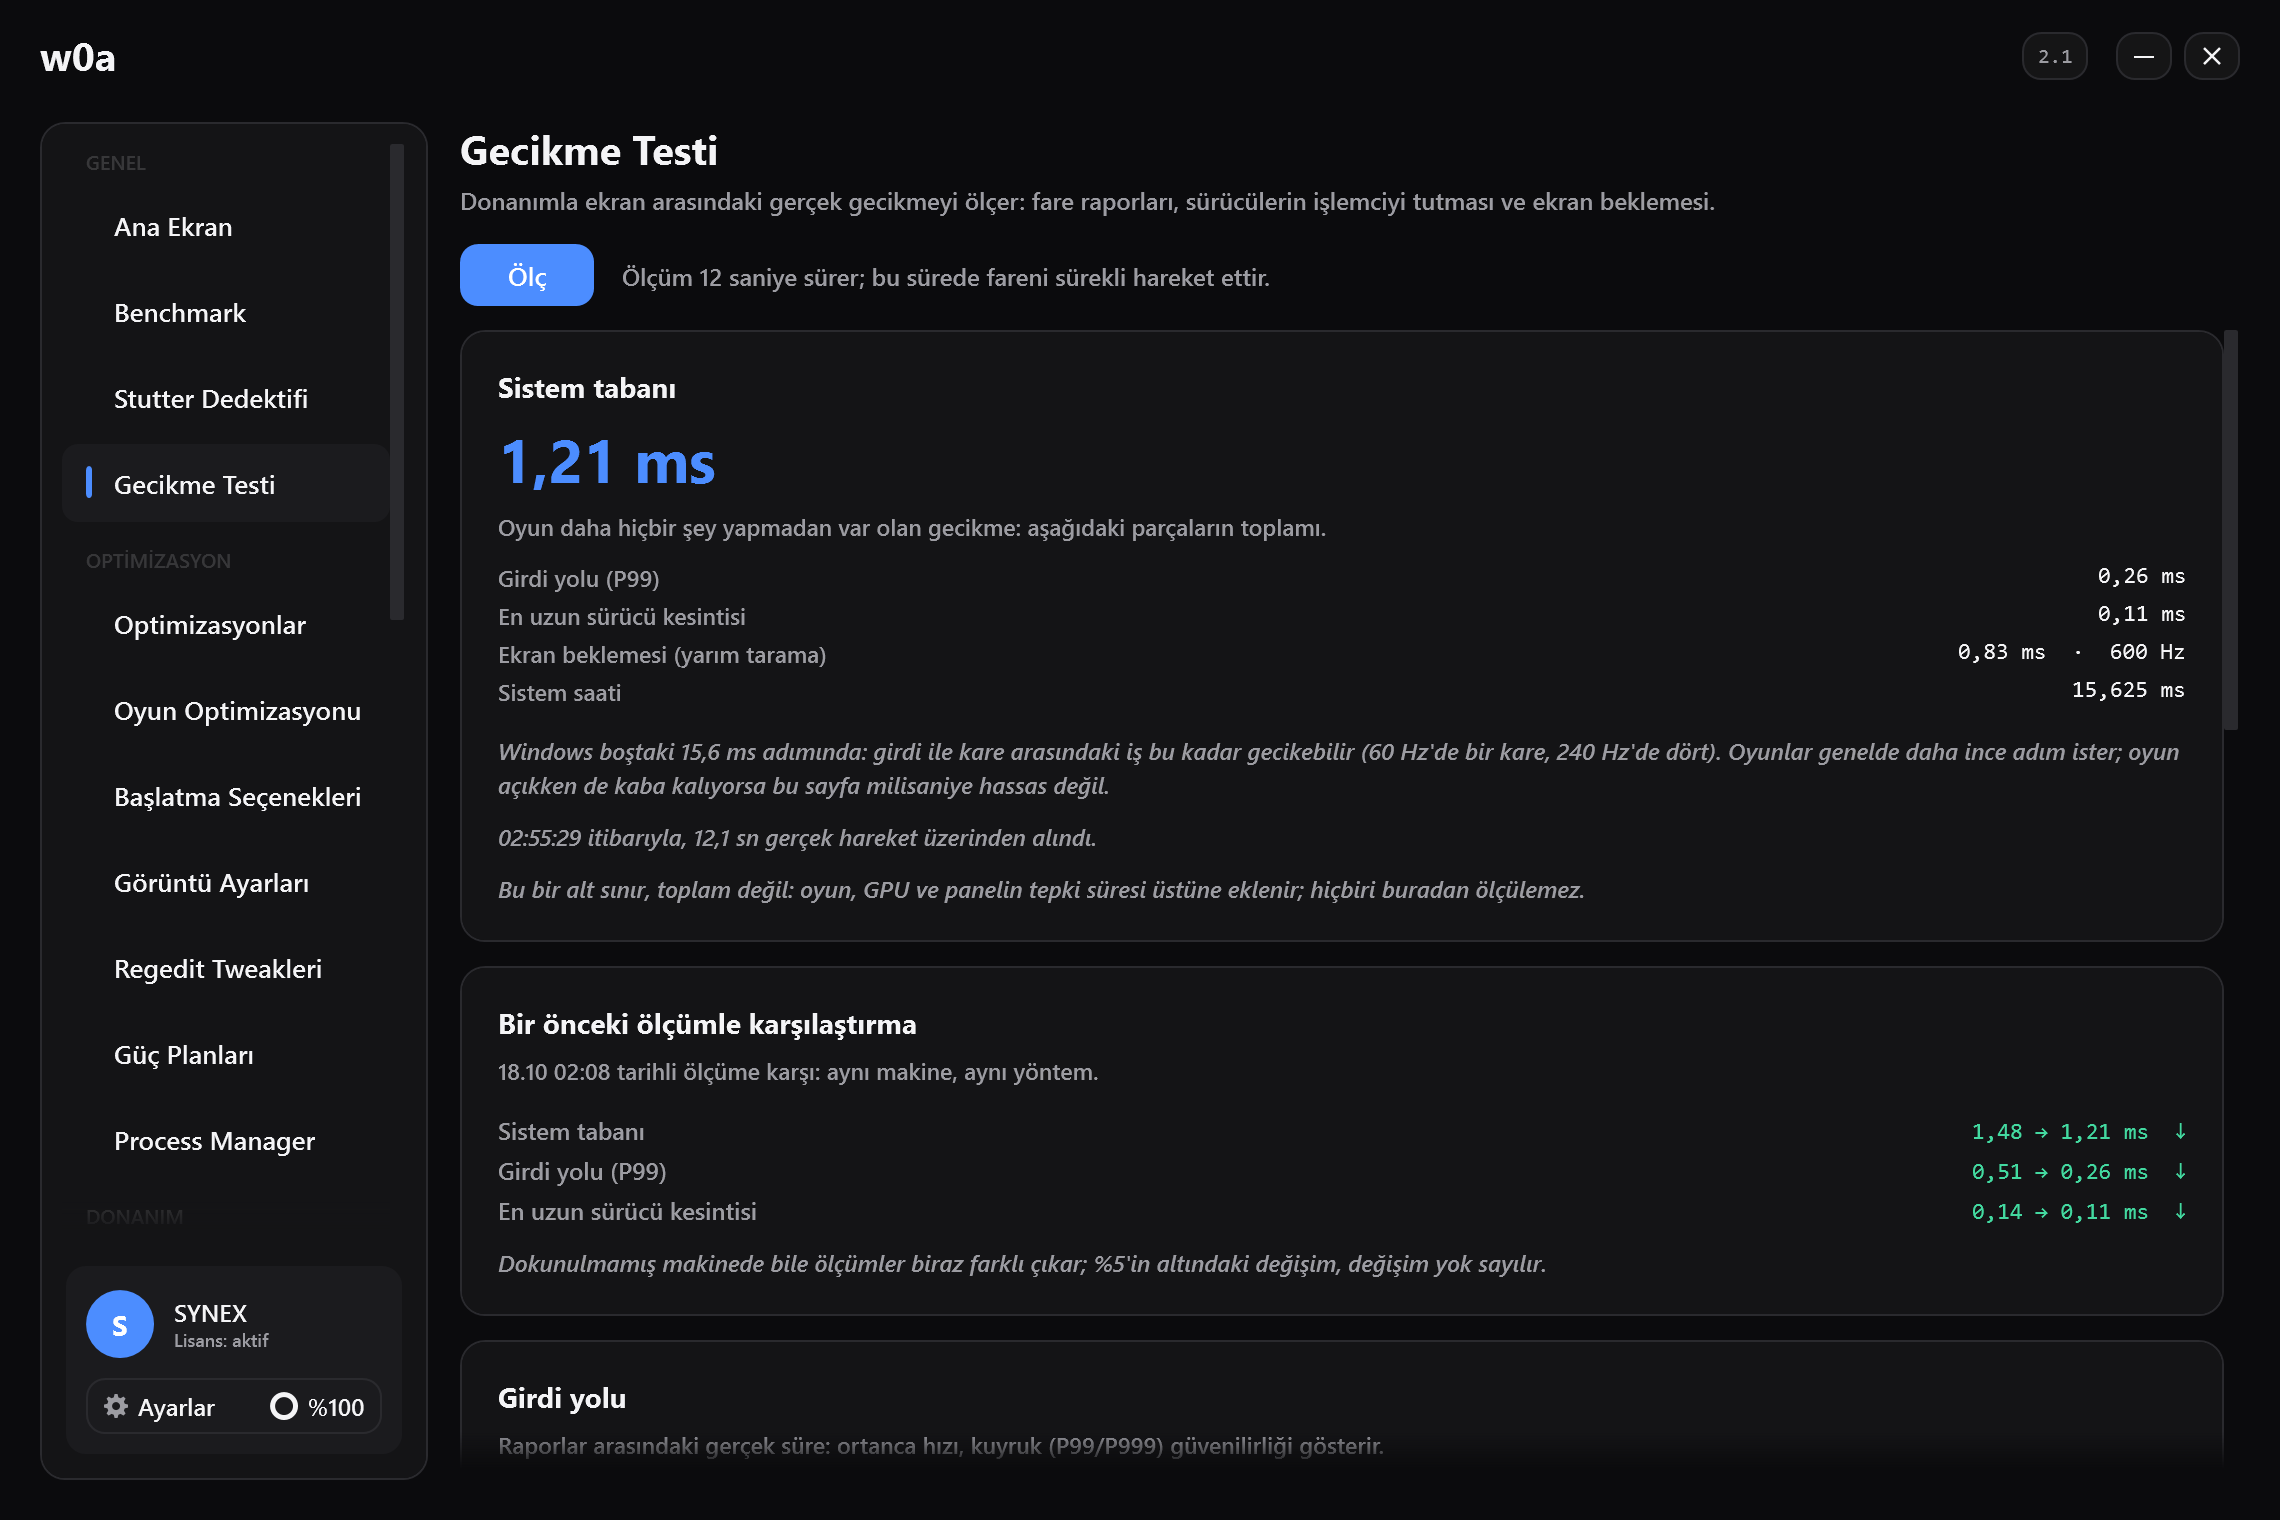Click the down arrow on Sistem tabanı comparison row

pos(2180,1131)
